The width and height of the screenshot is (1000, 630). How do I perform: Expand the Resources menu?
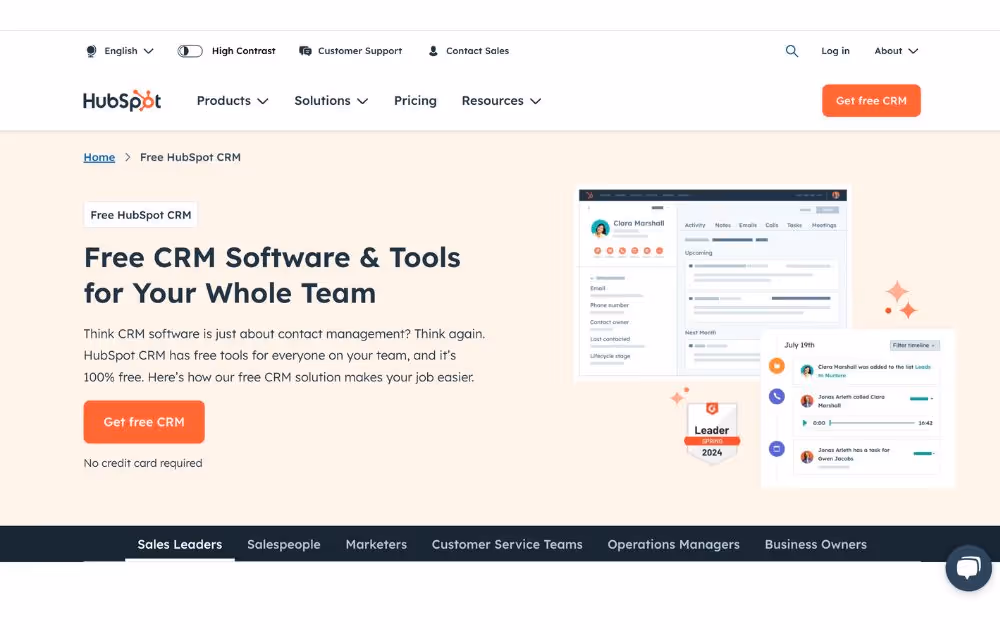(501, 101)
